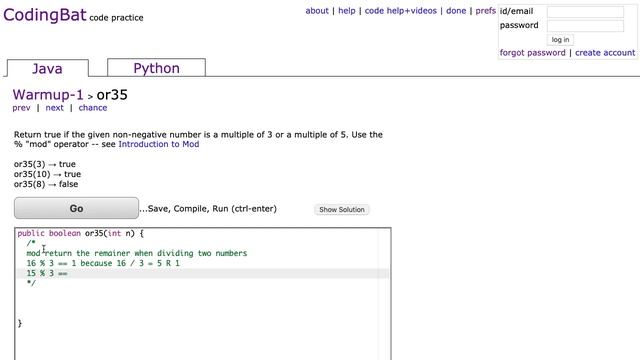This screenshot has height=360, width=640.
Task: Click the opening '/*' comment line
Action: point(31,243)
